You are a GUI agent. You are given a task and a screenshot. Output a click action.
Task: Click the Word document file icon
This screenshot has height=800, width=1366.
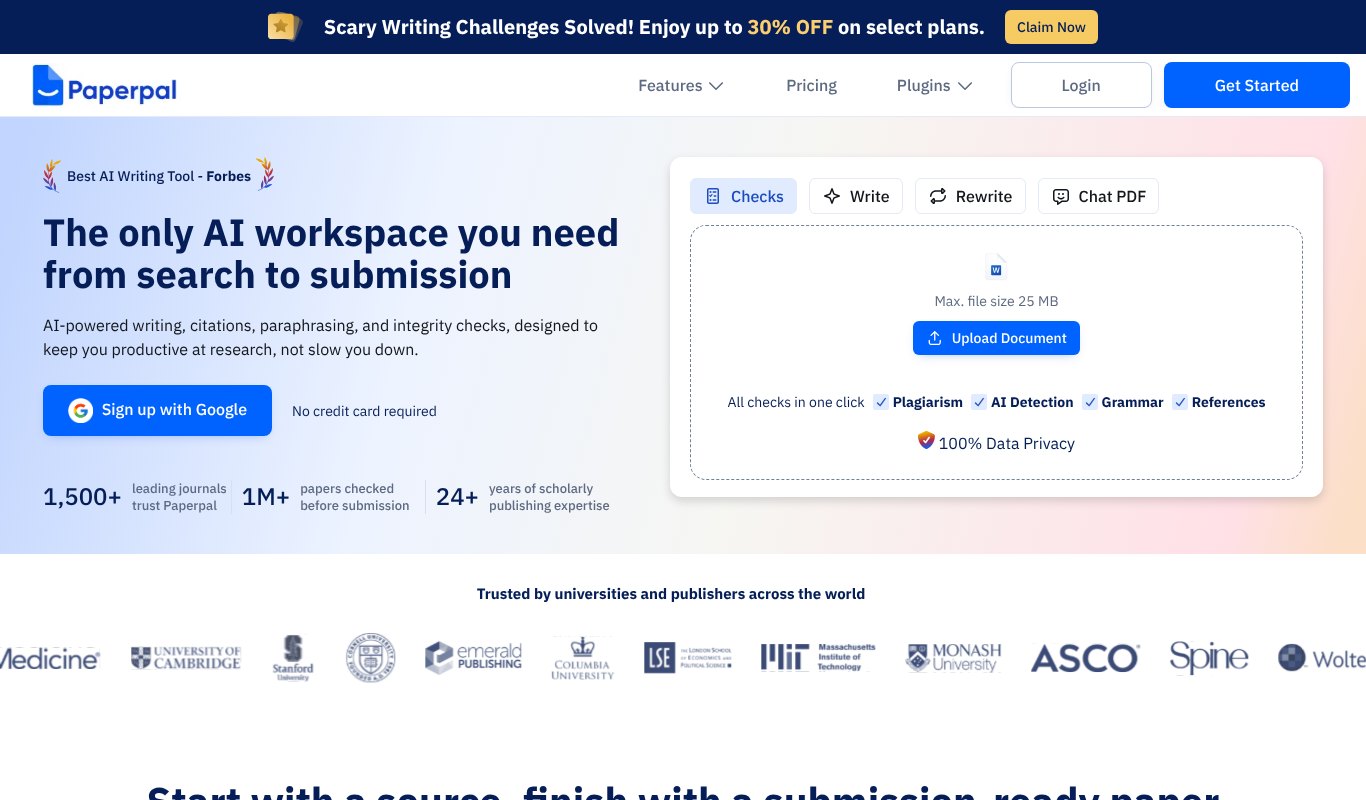pos(995,267)
